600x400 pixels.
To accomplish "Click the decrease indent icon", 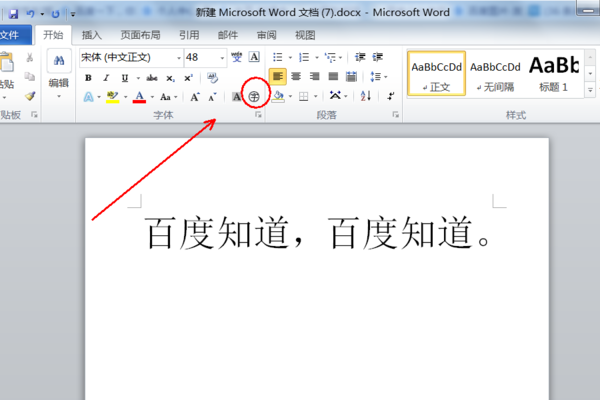I will point(360,57).
